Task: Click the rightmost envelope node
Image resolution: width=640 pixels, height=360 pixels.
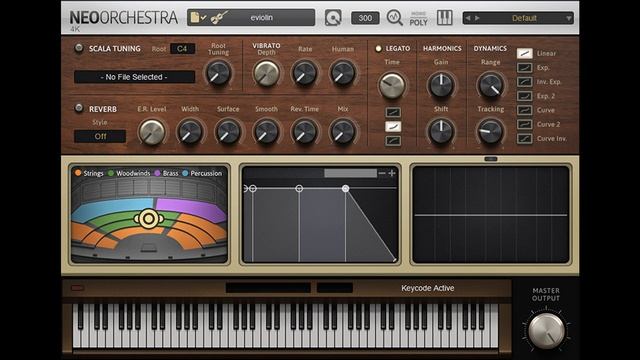Action: 345,188
